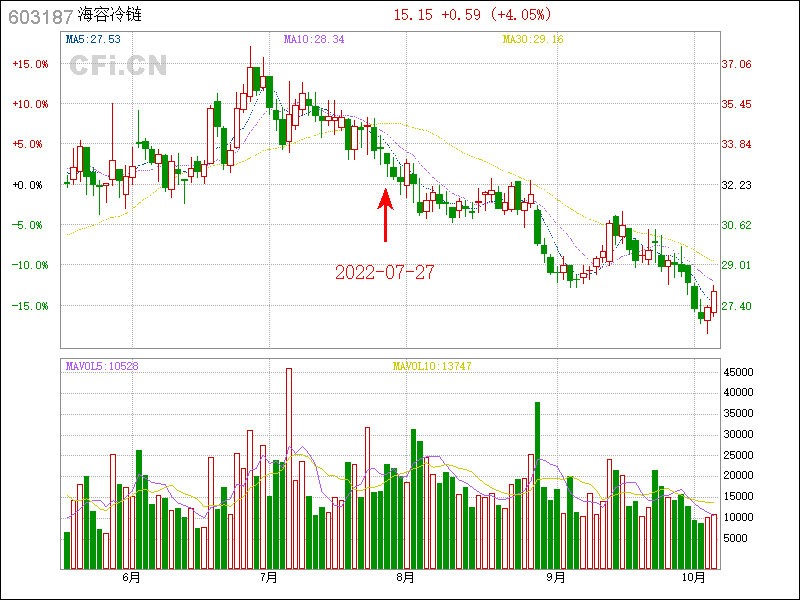
Task: Click the MA5:27.53 indicator label
Action: click(93, 39)
